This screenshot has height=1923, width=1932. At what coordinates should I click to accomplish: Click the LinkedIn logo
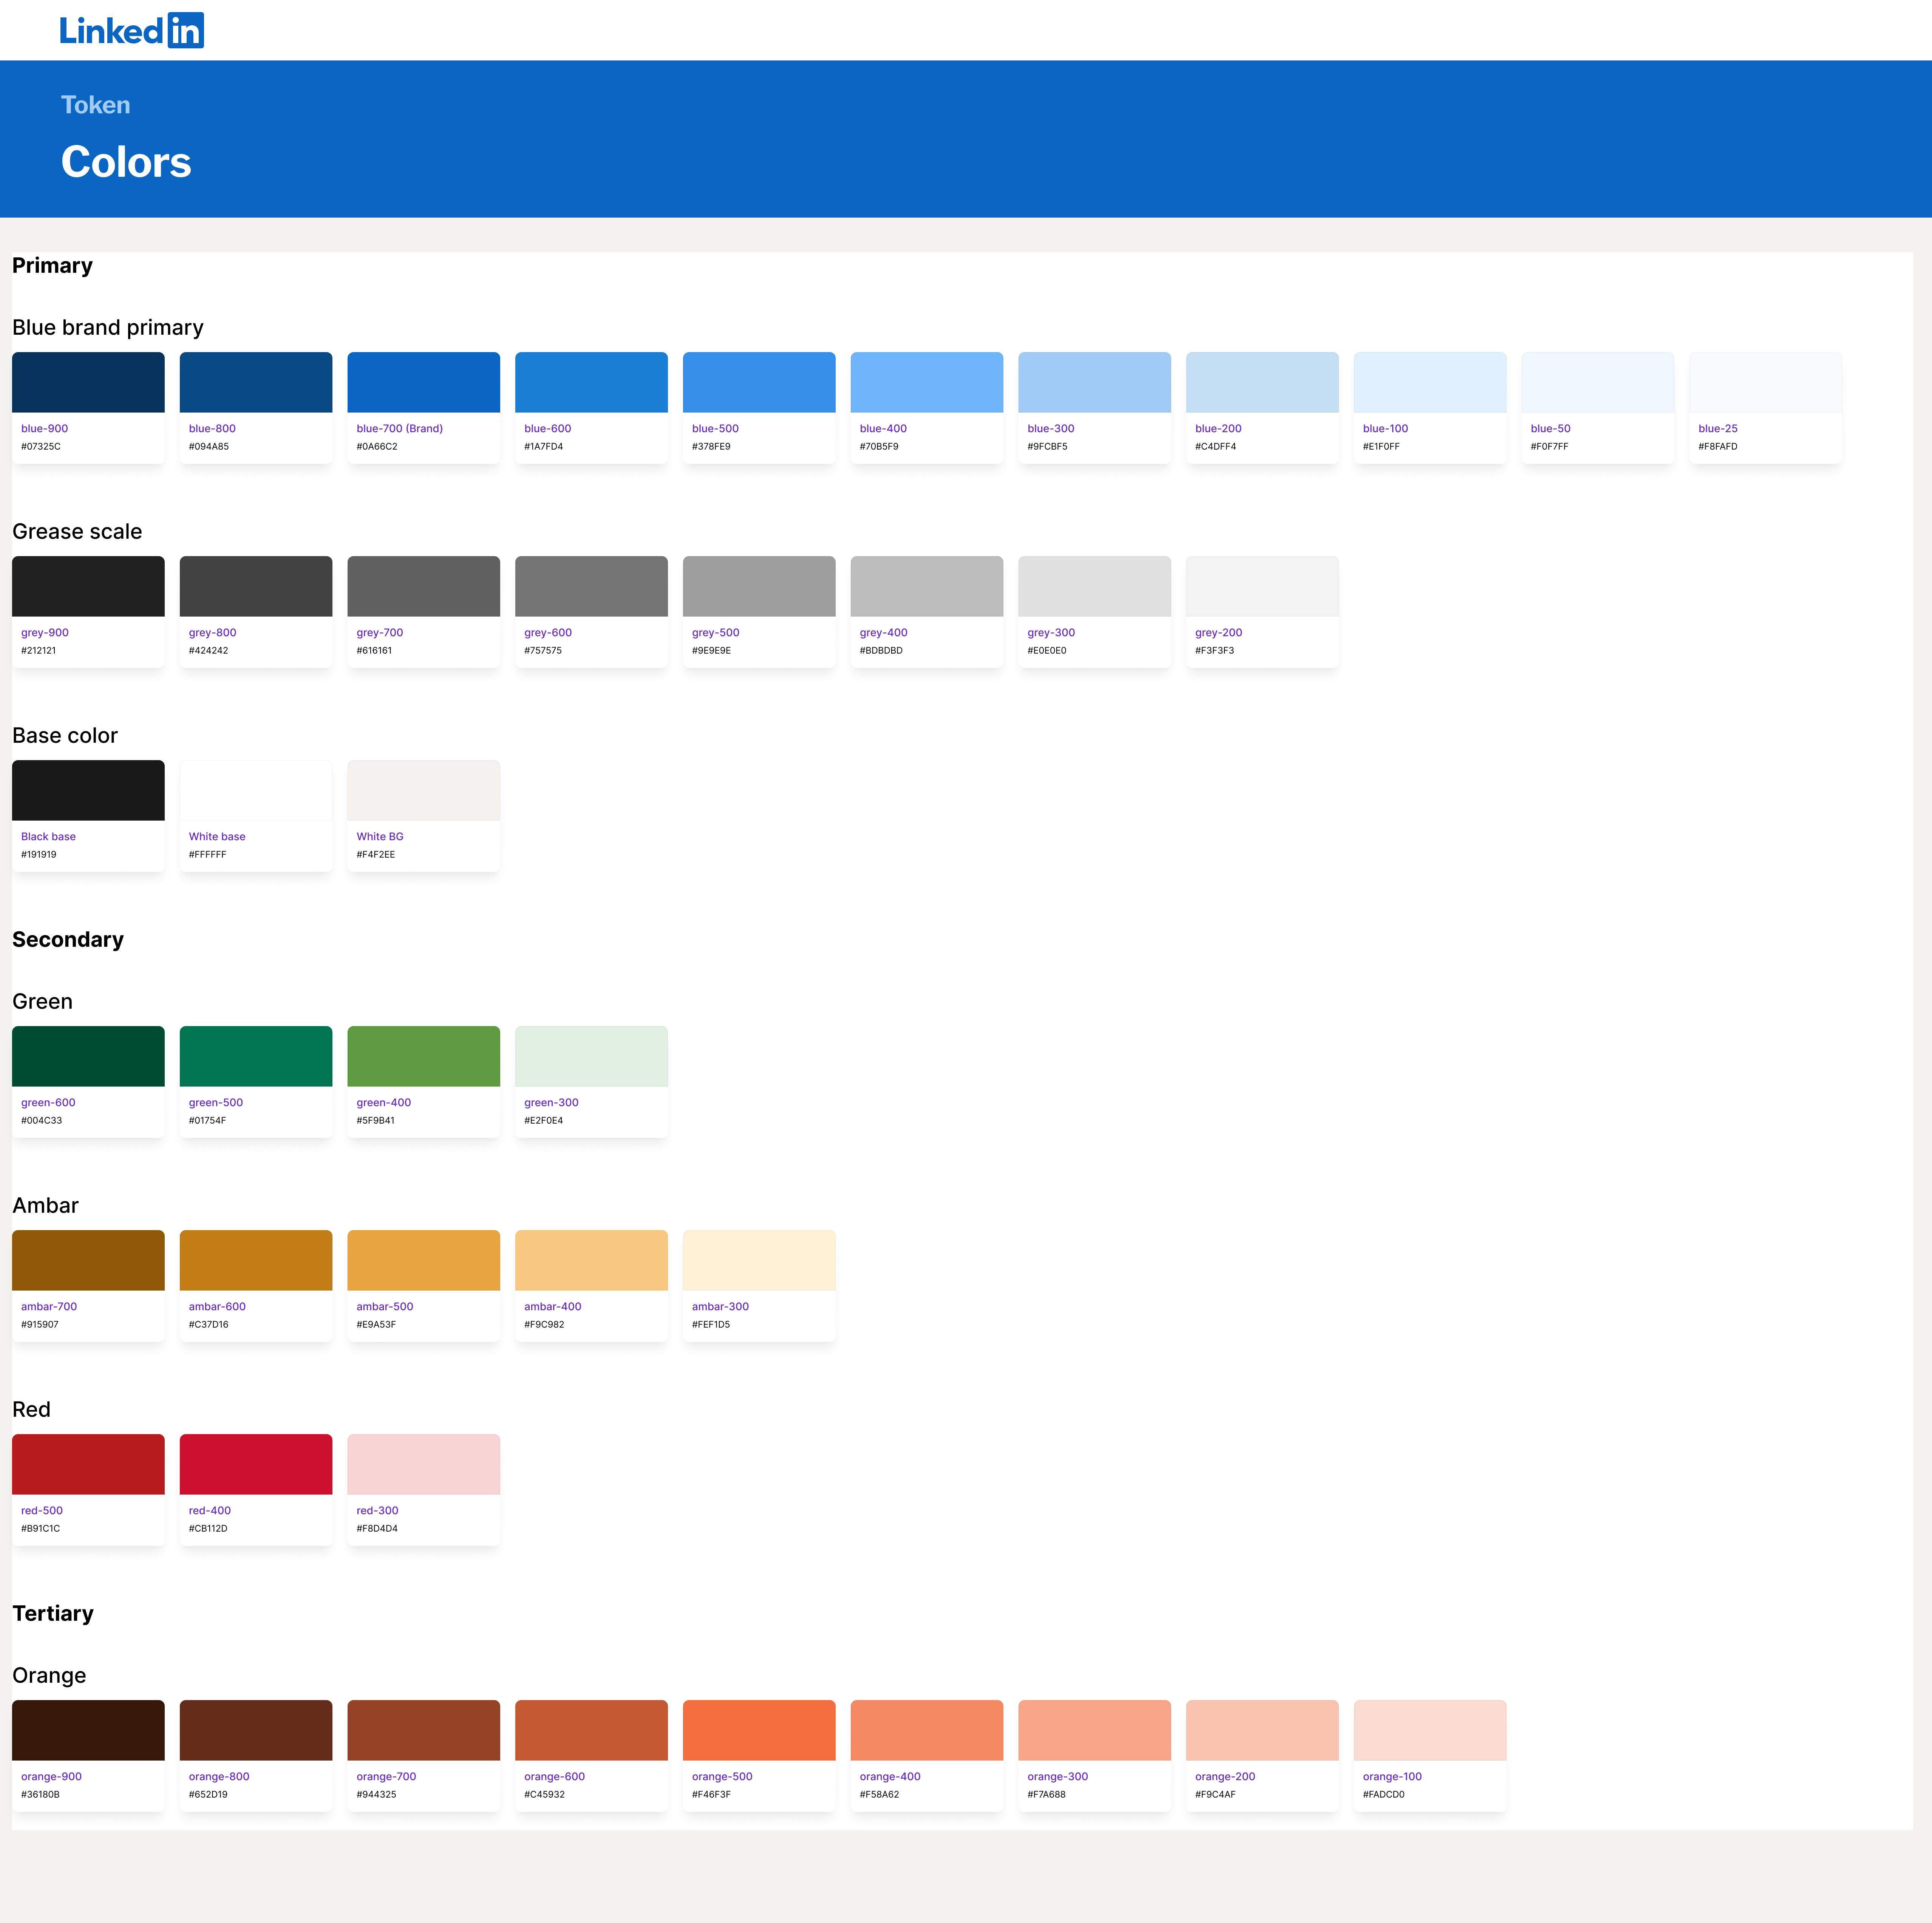[131, 30]
